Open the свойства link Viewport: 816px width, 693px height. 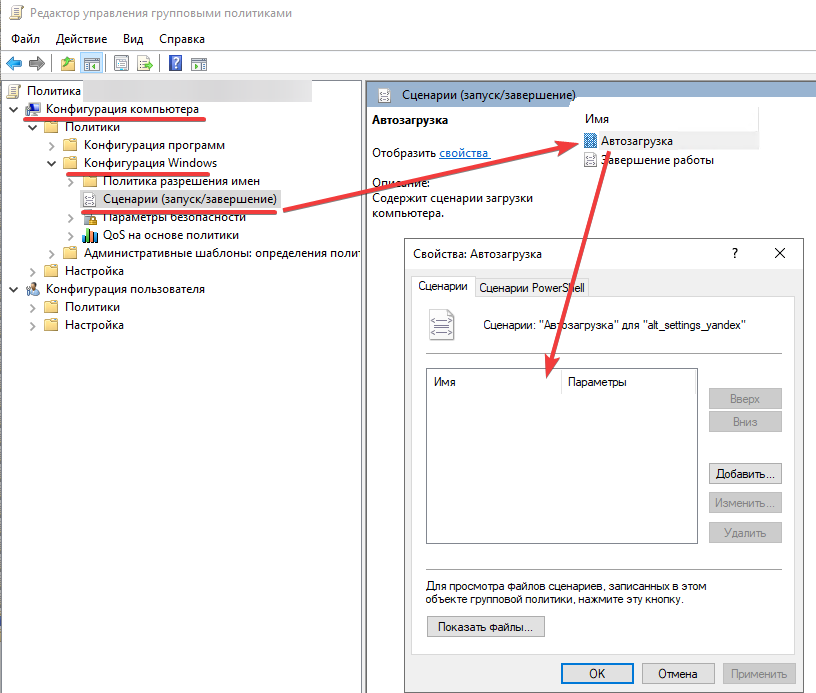click(464, 153)
